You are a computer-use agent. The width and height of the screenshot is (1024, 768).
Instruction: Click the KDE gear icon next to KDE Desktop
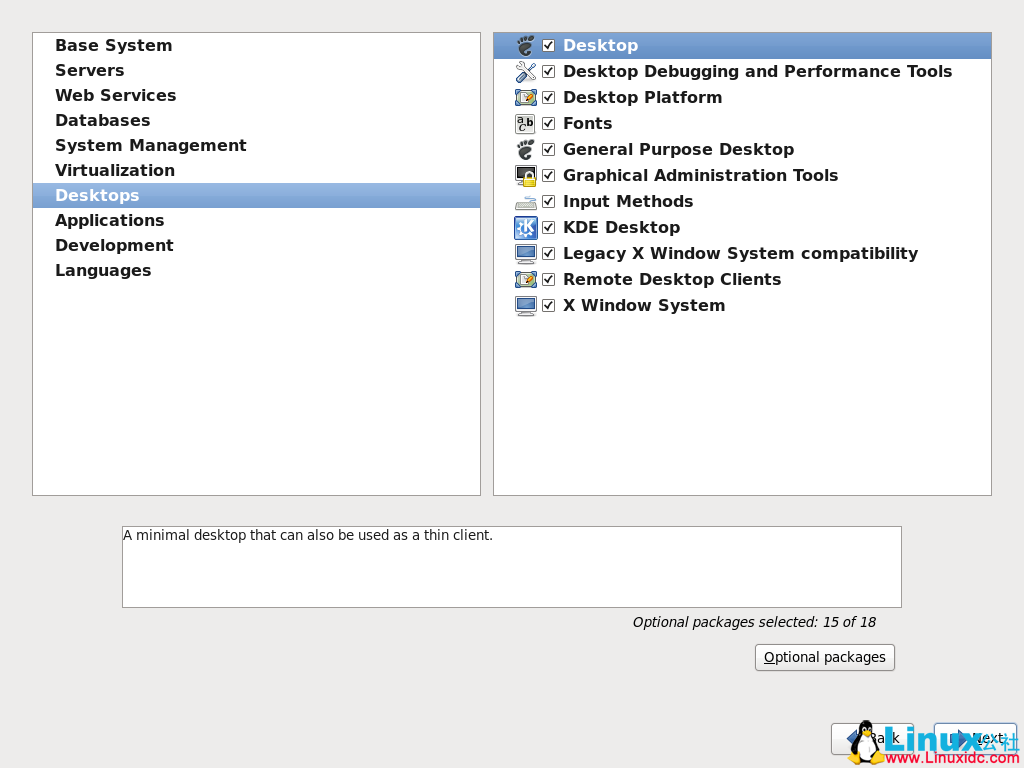tap(524, 227)
